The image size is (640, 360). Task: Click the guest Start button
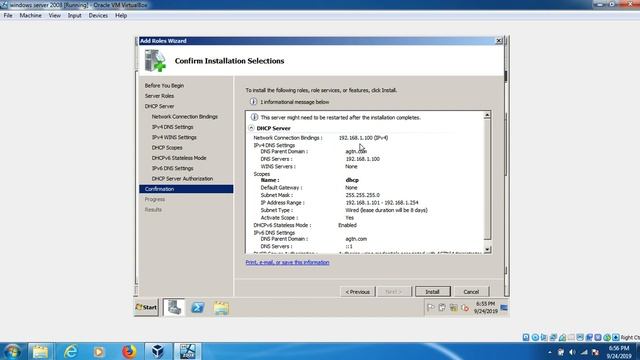[x=147, y=307]
